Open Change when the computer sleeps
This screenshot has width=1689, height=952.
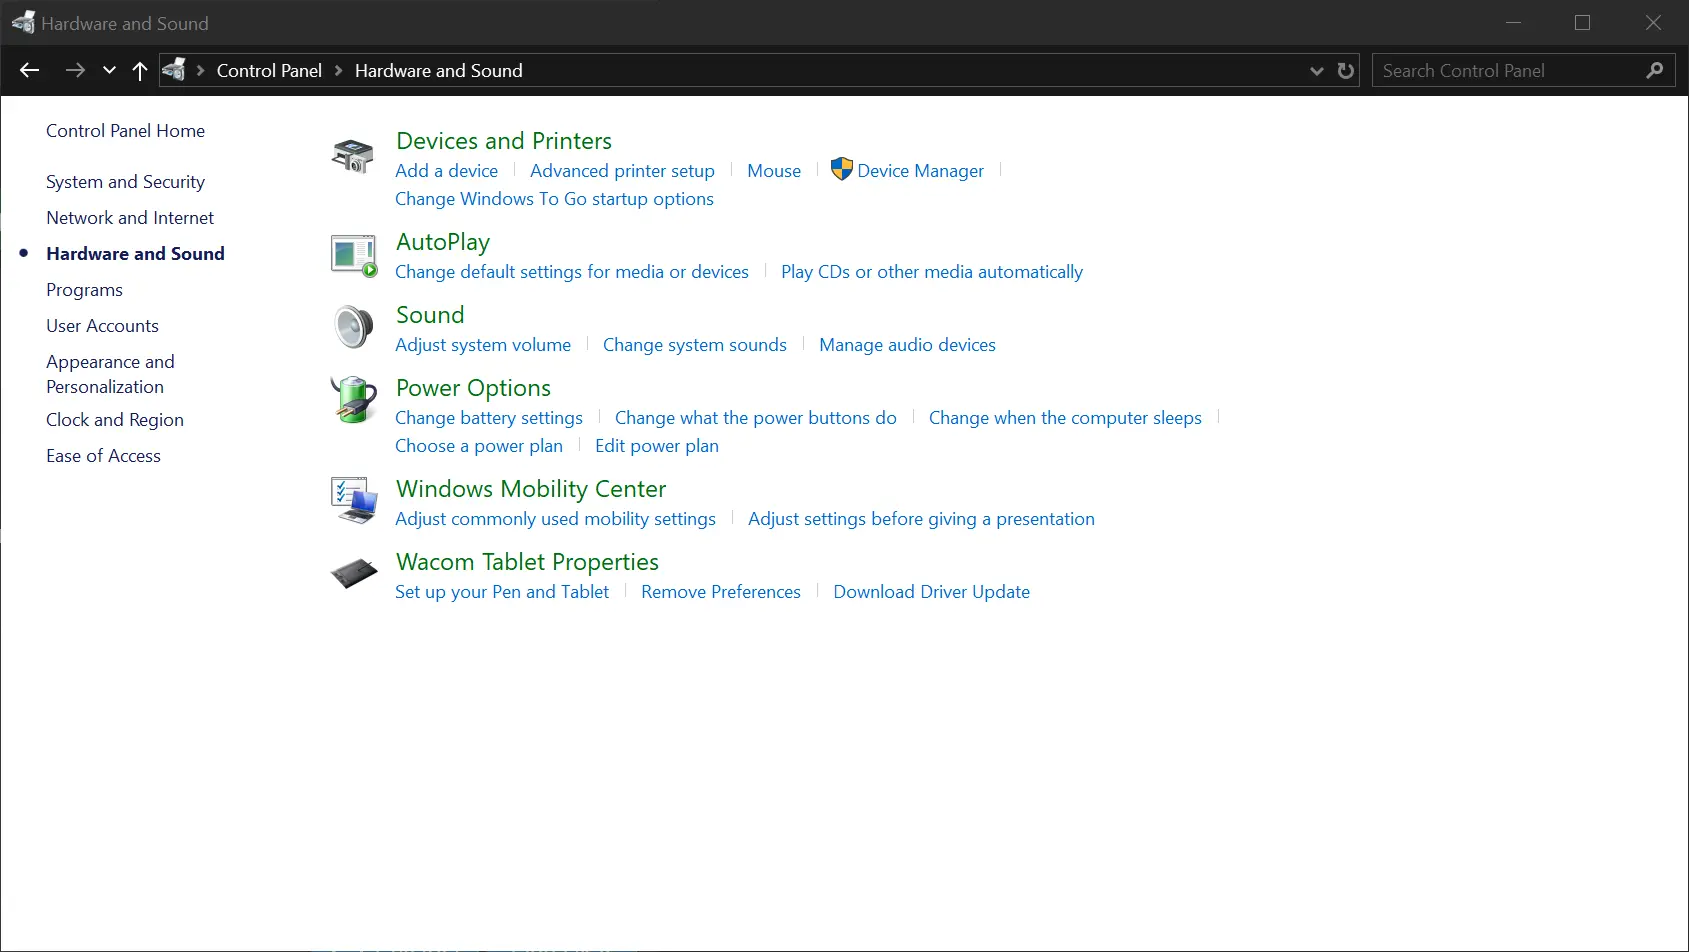click(x=1065, y=418)
